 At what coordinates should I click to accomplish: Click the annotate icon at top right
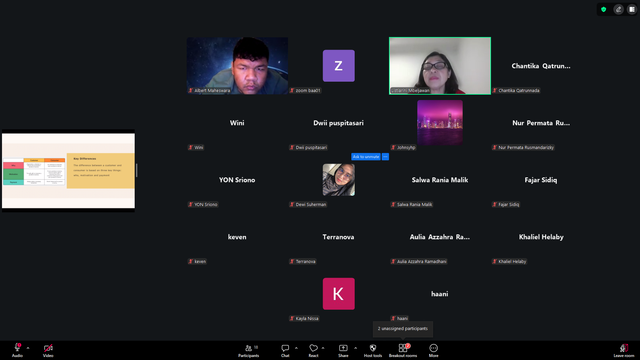click(618, 9)
